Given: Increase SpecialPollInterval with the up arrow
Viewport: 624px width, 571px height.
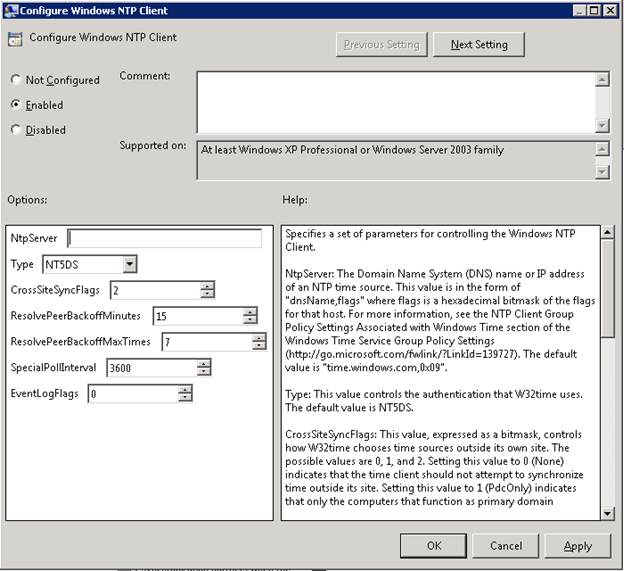Looking at the screenshot, I should (204, 363).
